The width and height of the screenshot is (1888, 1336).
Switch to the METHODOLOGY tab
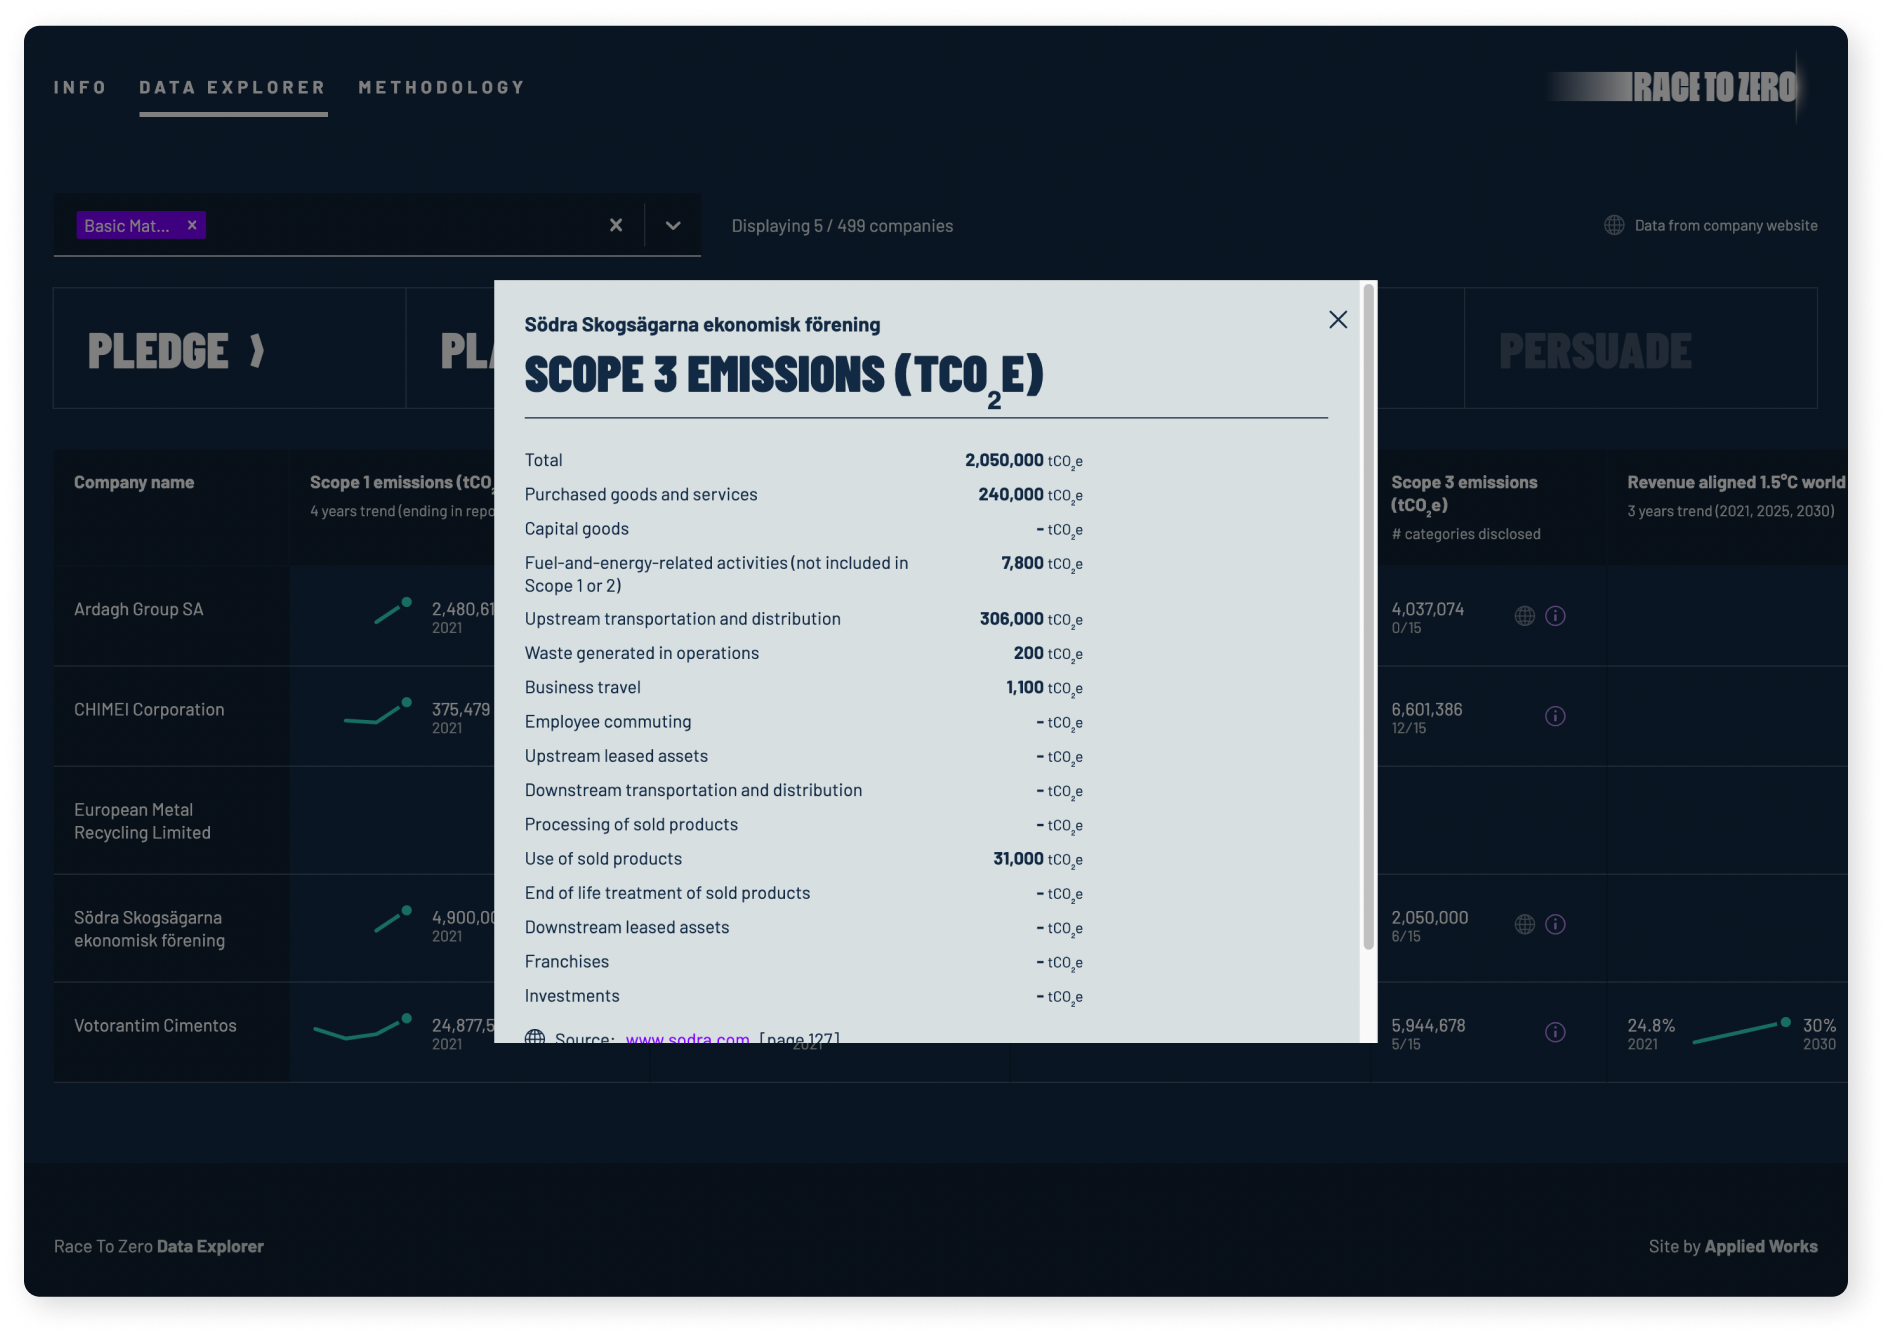point(442,88)
